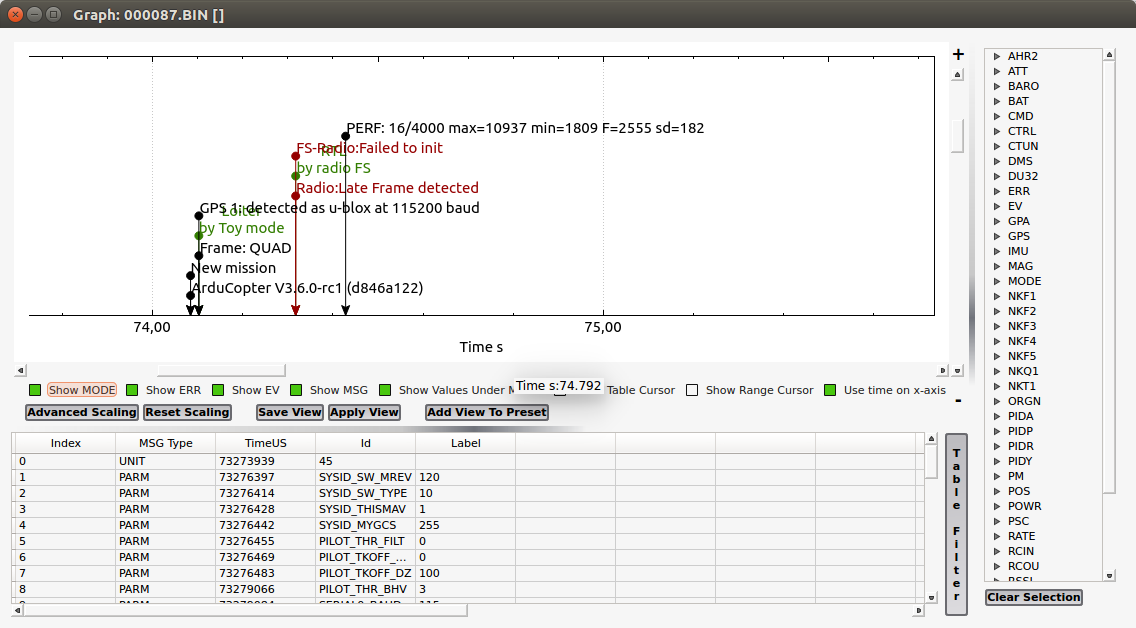Click the Clear Selection button
This screenshot has width=1136, height=628.
pos(1034,597)
